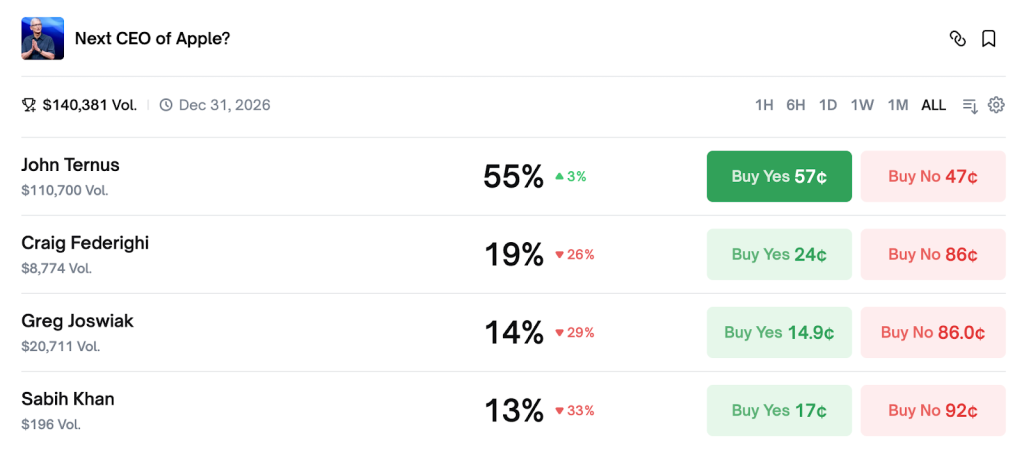
Task: Buy Yes on Sabih Khan at 17¢
Action: click(x=779, y=410)
